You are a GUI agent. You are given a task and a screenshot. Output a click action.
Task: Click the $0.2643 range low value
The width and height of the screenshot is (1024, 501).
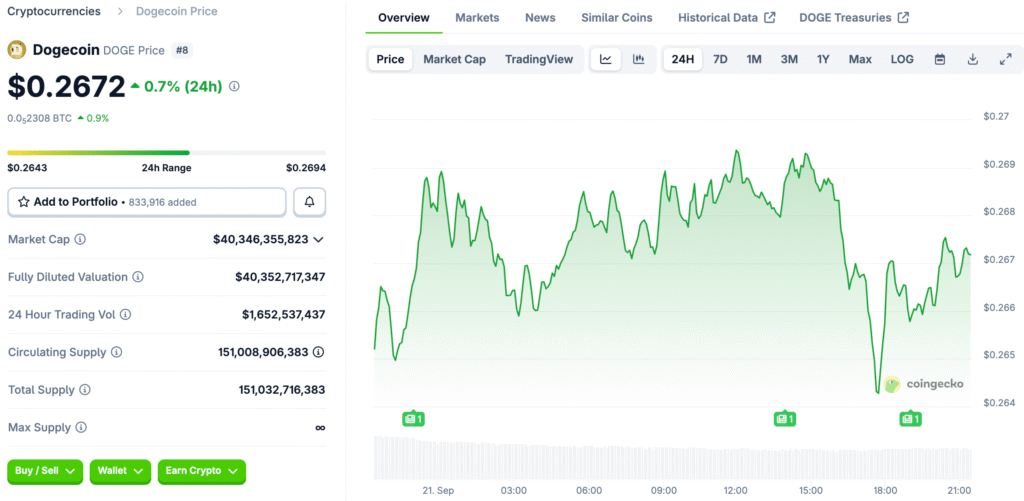tap(27, 168)
